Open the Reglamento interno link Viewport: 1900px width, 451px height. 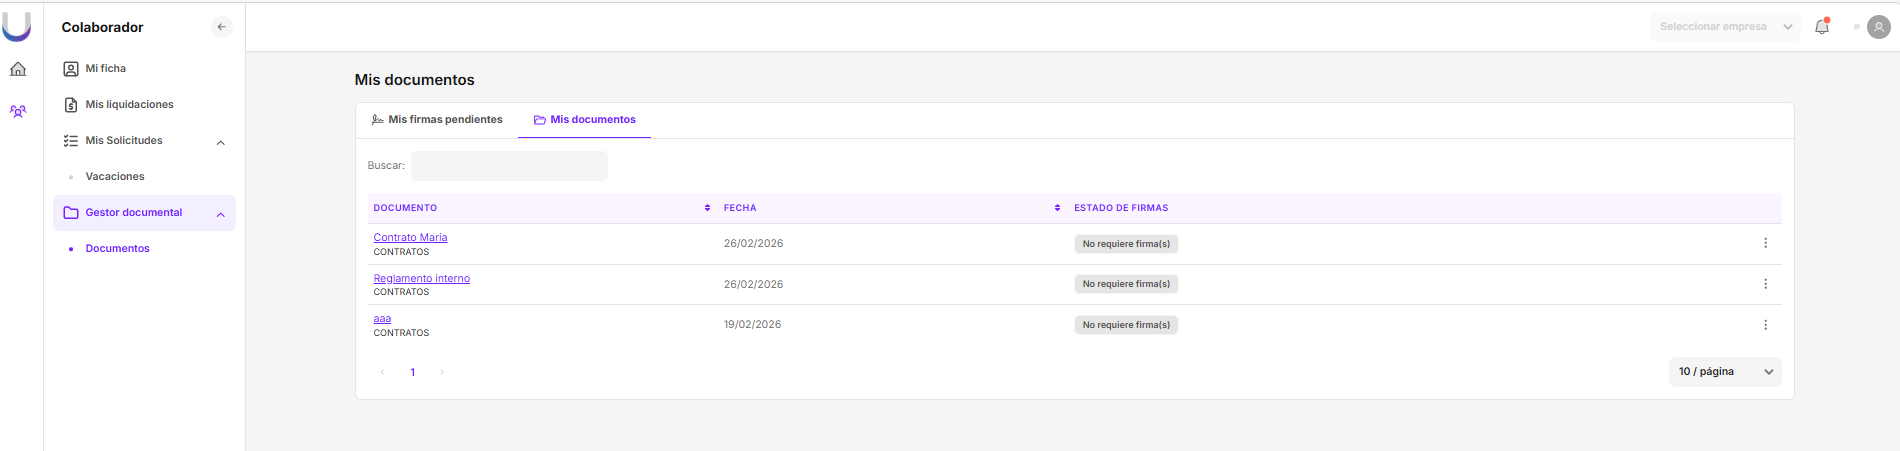421,279
